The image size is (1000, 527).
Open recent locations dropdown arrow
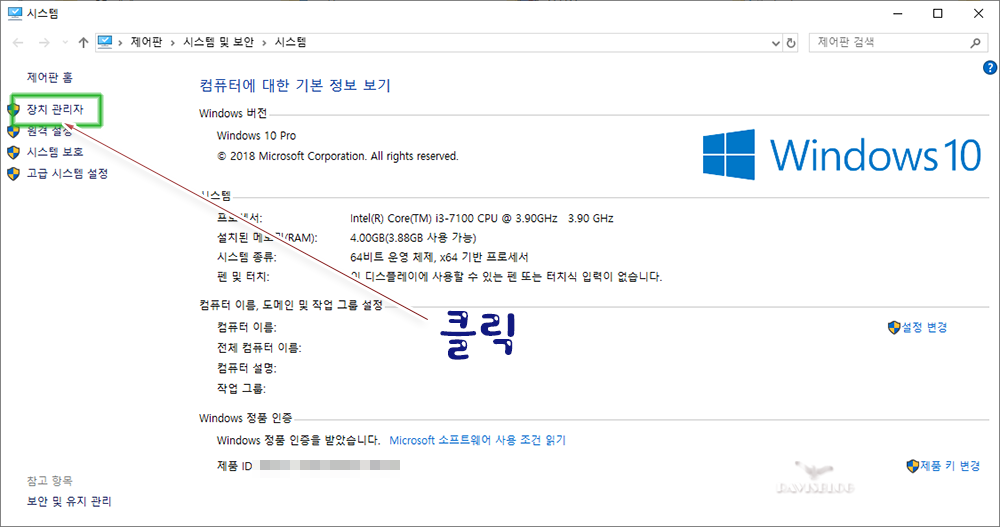[65, 43]
